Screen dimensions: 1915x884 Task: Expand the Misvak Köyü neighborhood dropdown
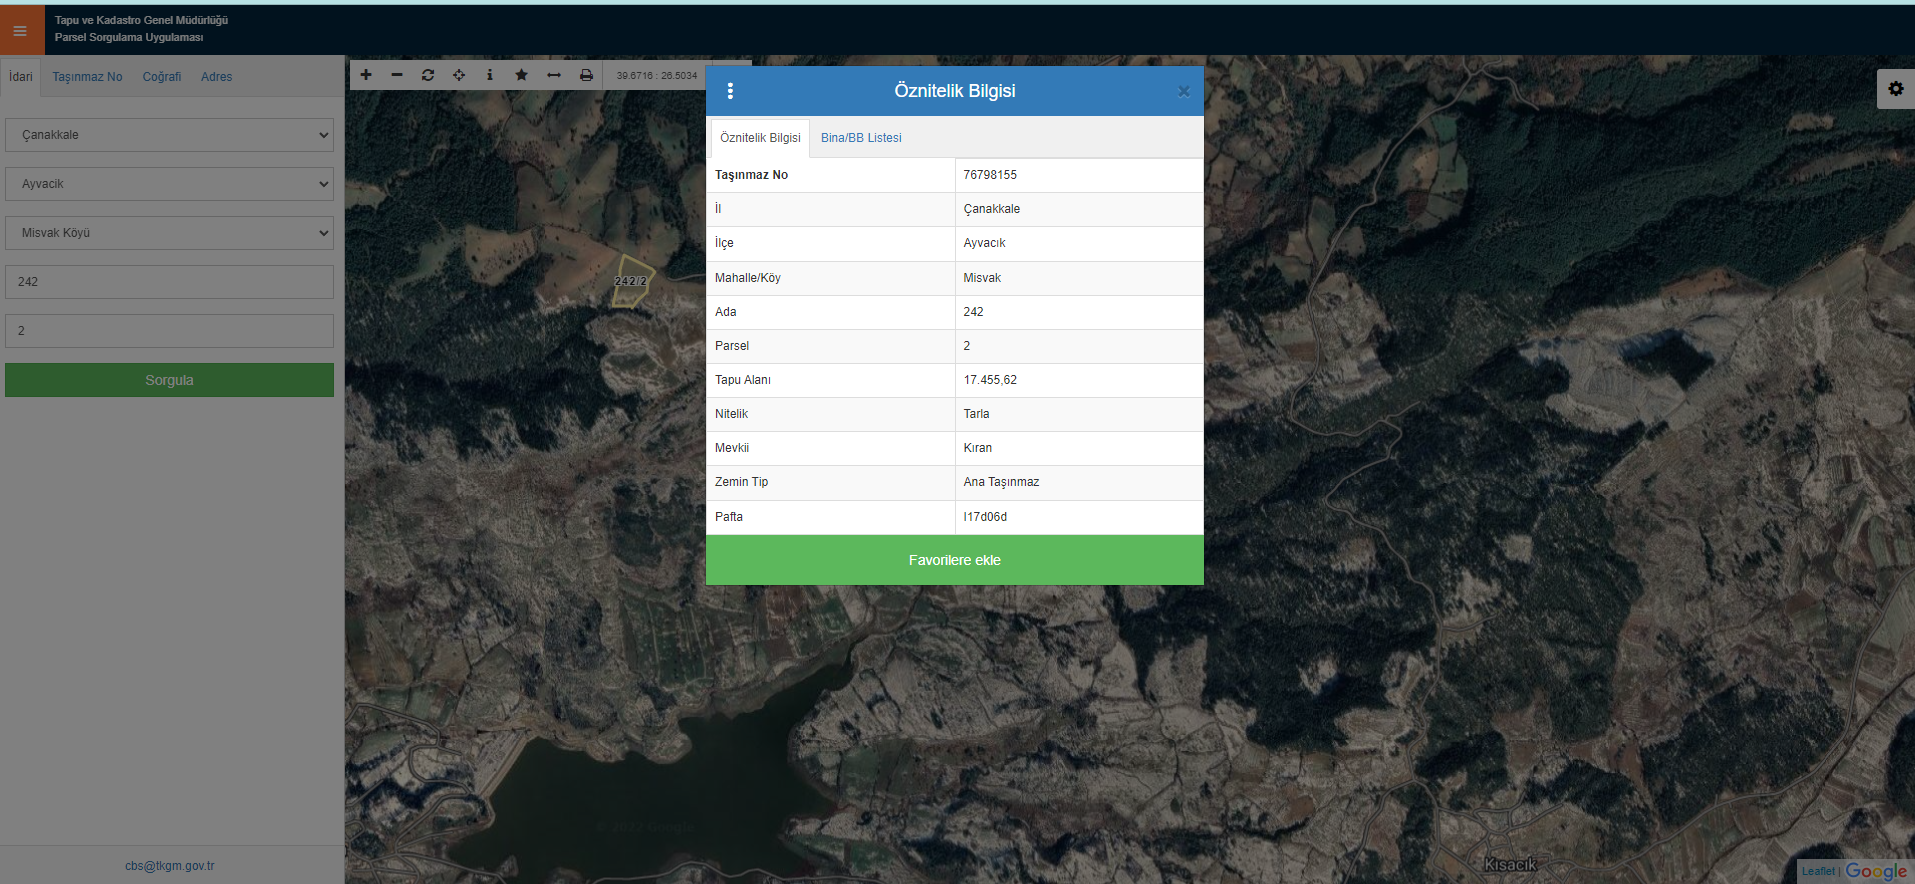170,233
